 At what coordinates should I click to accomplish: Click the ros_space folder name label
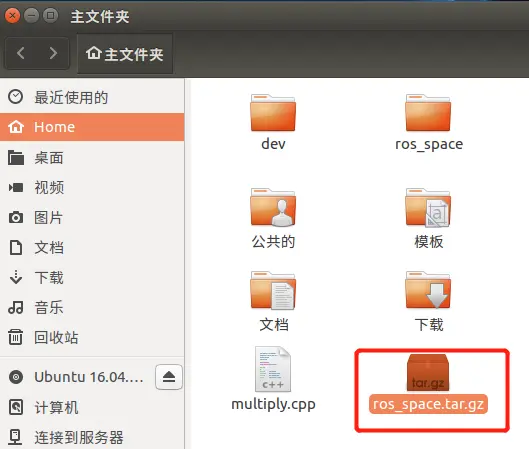tap(429, 144)
